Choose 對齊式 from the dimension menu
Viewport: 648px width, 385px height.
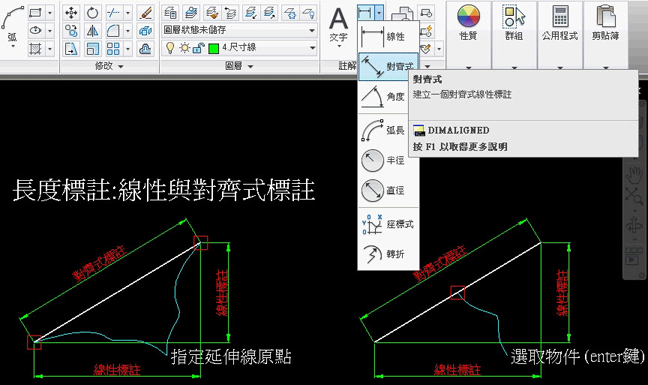point(388,67)
